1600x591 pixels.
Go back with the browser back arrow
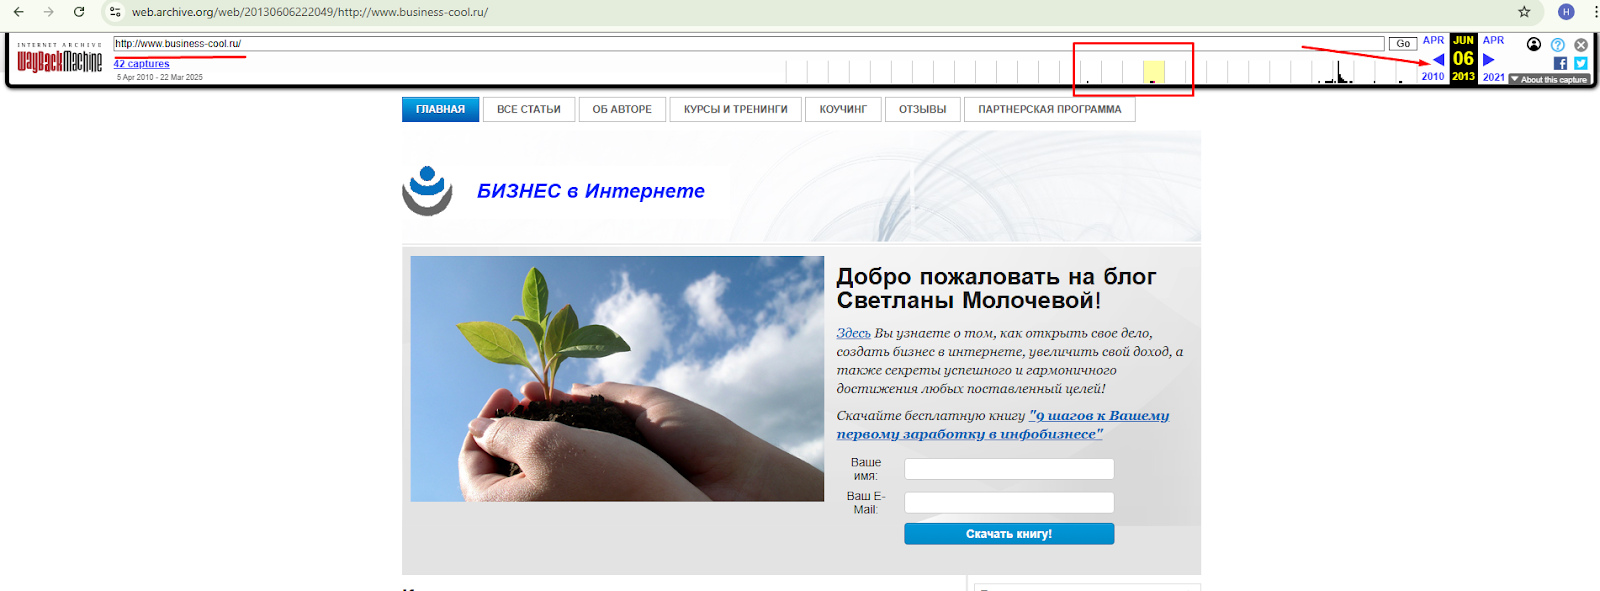[18, 12]
